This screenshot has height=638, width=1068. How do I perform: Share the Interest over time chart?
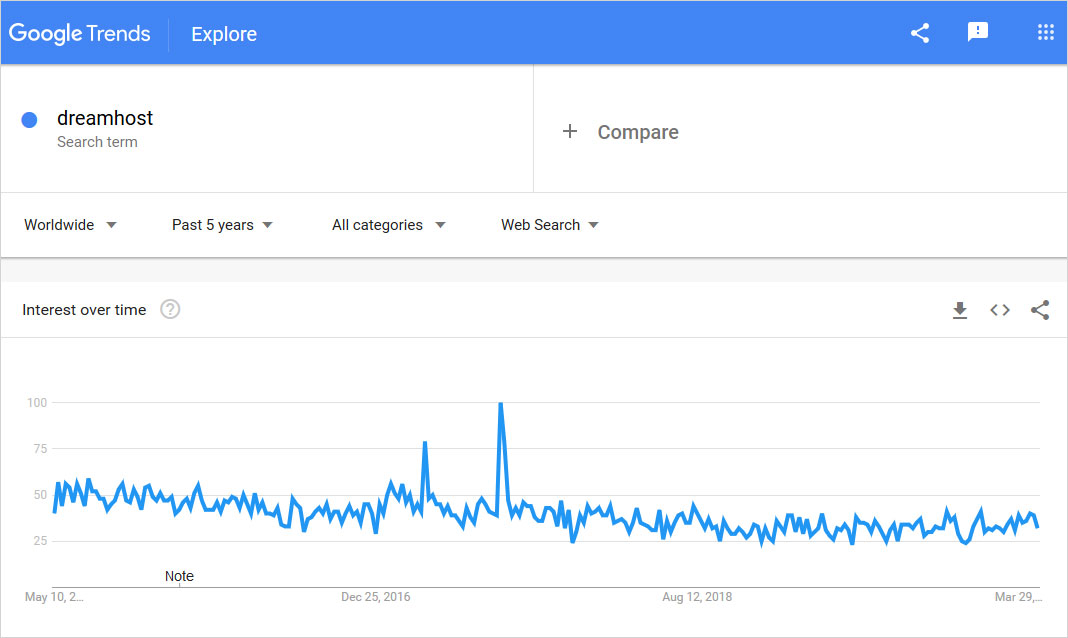1040,310
